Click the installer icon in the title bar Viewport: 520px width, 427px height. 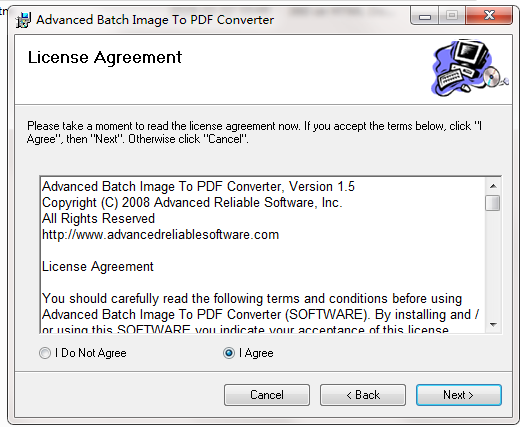[x=23, y=20]
